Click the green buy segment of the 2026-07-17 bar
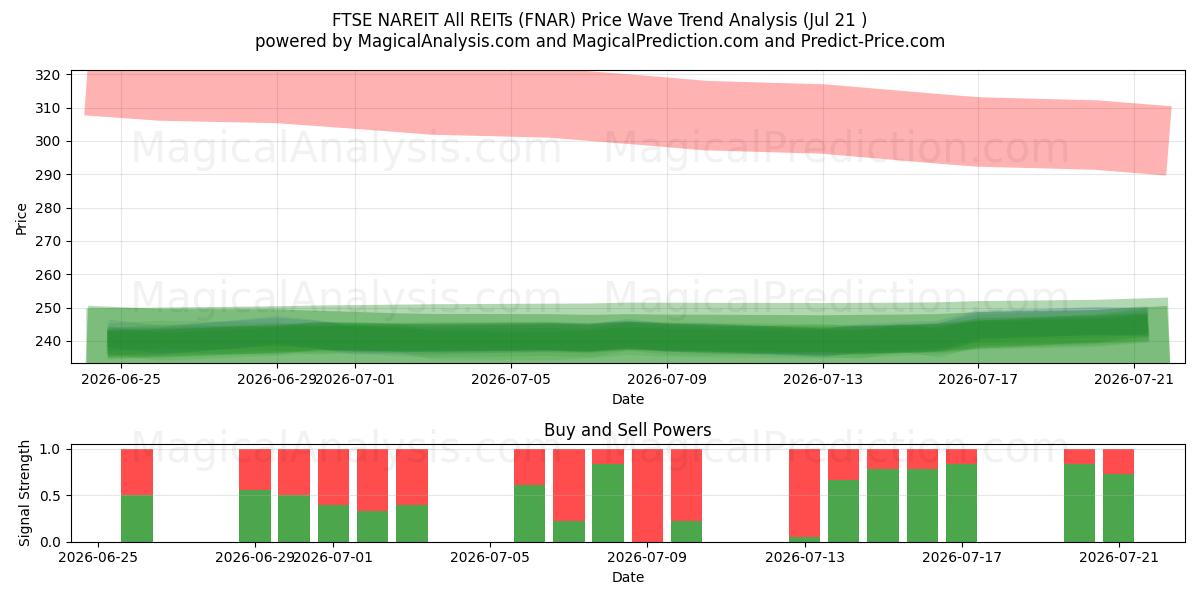1200x600 pixels. tap(961, 503)
